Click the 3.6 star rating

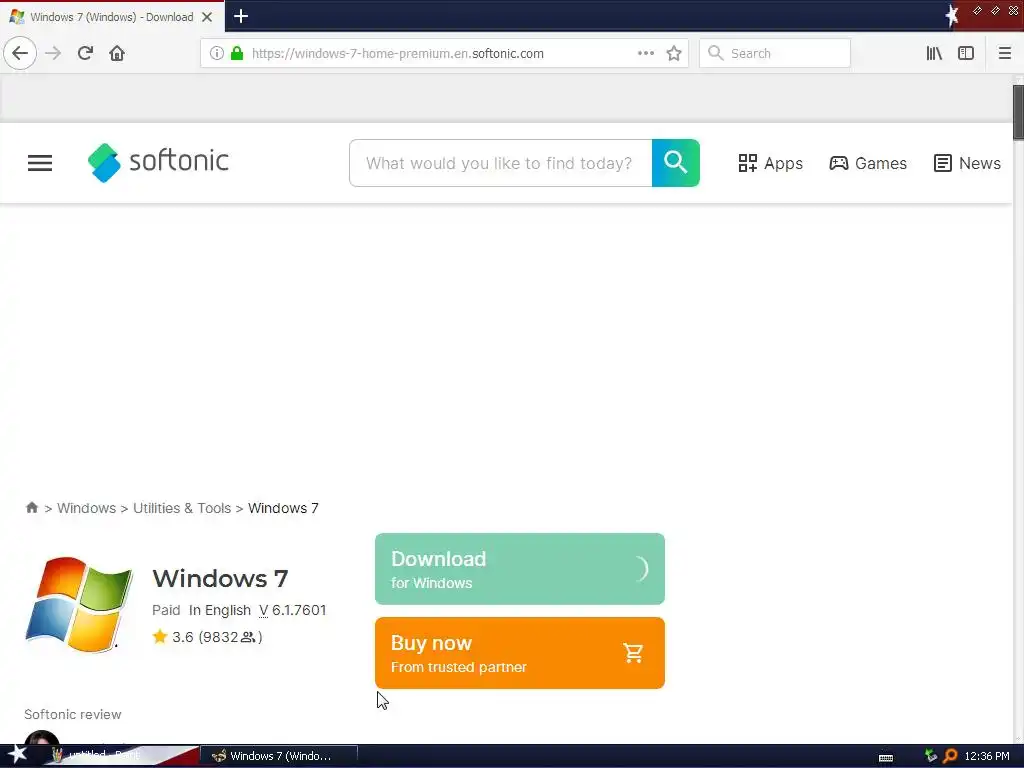click(173, 637)
